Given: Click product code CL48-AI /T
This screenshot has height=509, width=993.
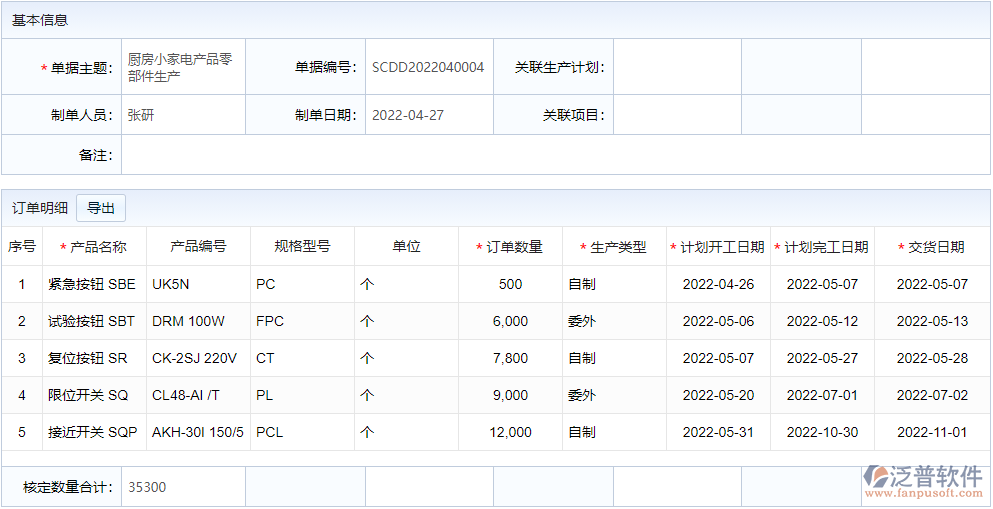Looking at the screenshot, I should (x=186, y=396).
